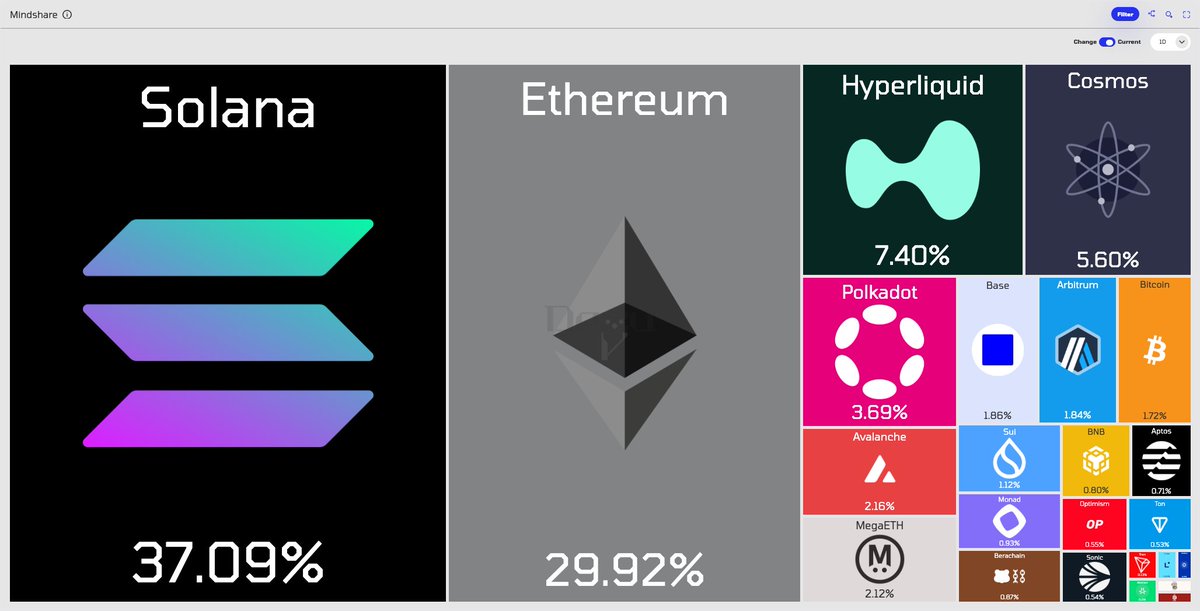1200x611 pixels.
Task: Select the Hyperliquid logo tile
Action: coord(912,170)
